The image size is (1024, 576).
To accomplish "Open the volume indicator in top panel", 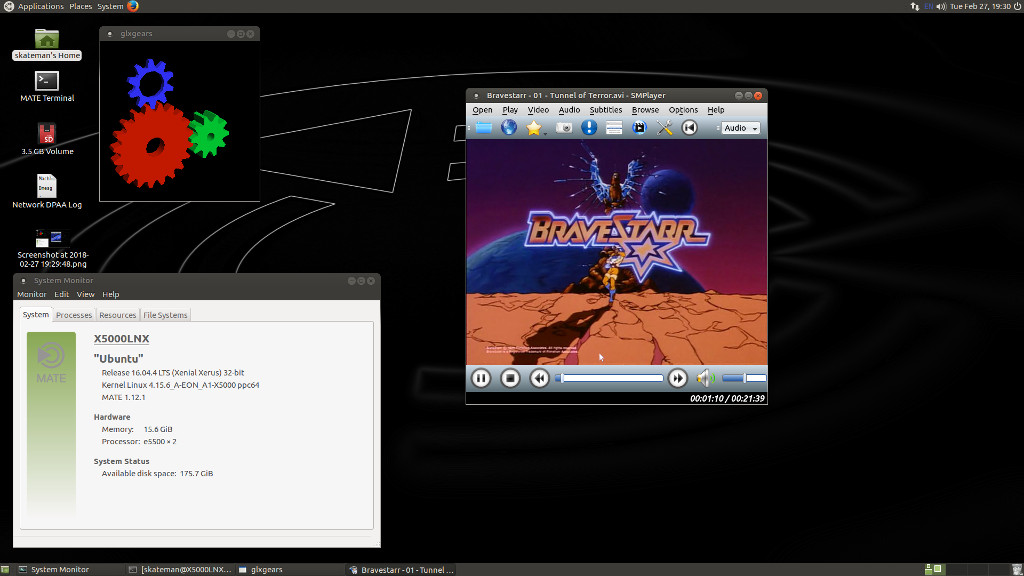I will coord(941,6).
